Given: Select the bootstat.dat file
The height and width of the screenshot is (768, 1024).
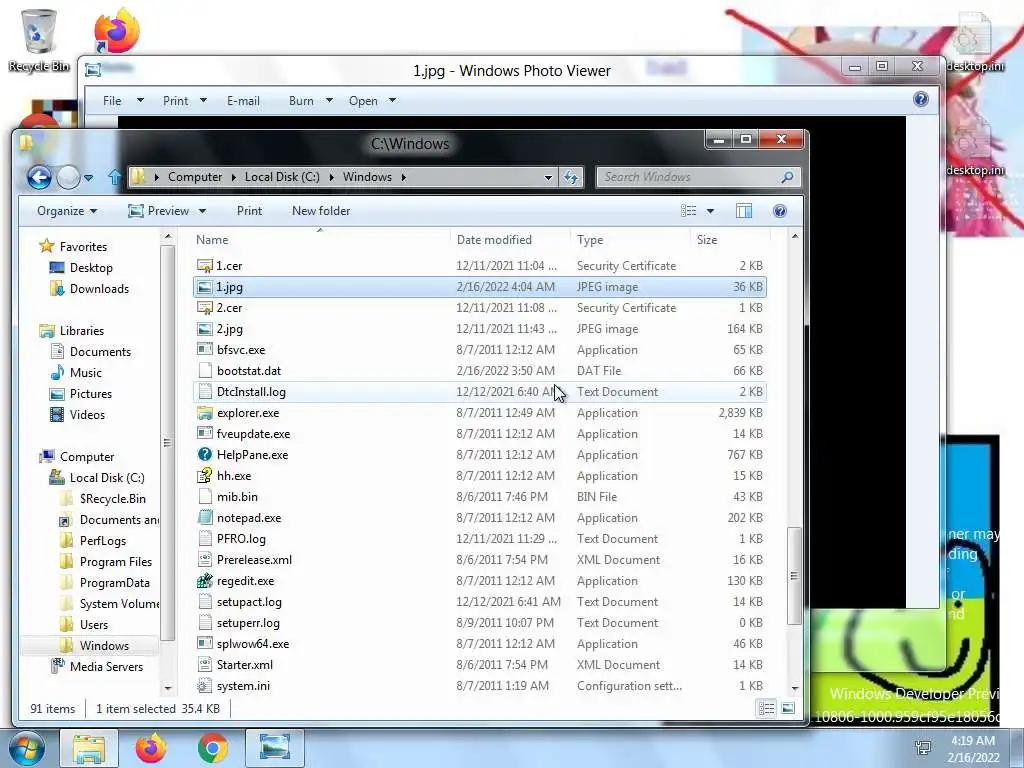Looking at the screenshot, I should tap(480, 371).
